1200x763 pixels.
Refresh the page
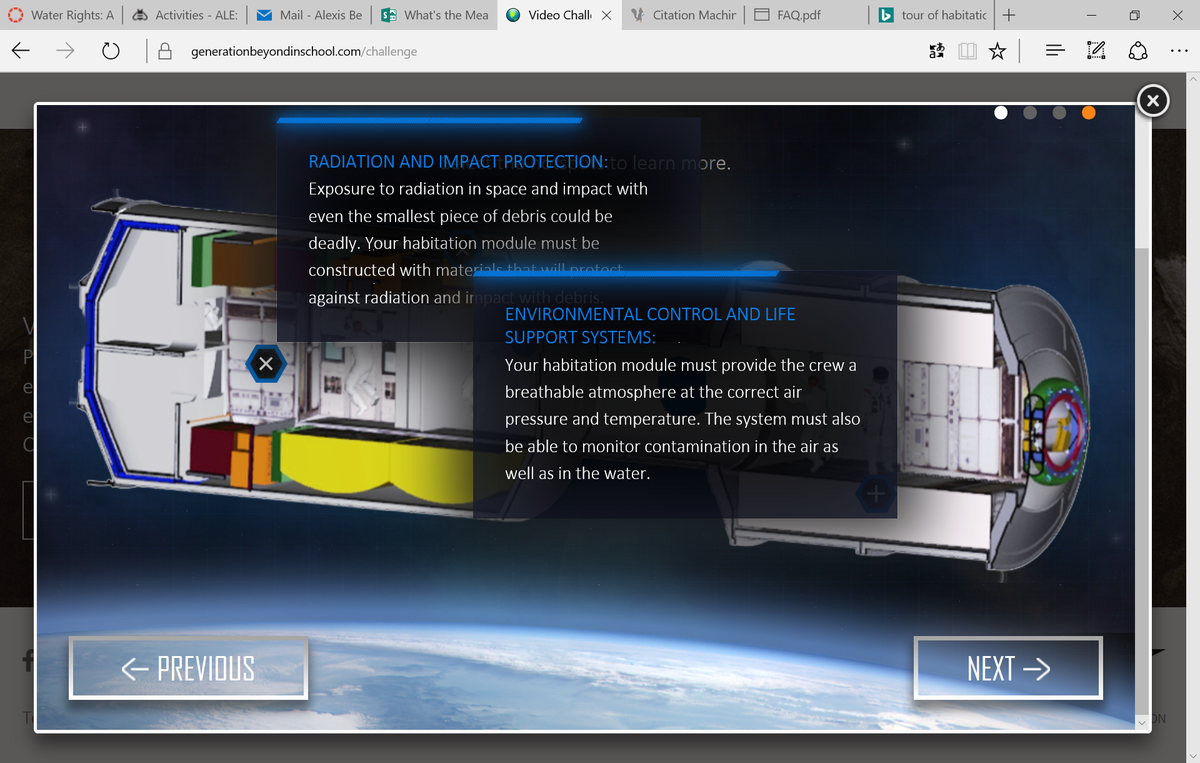[111, 51]
